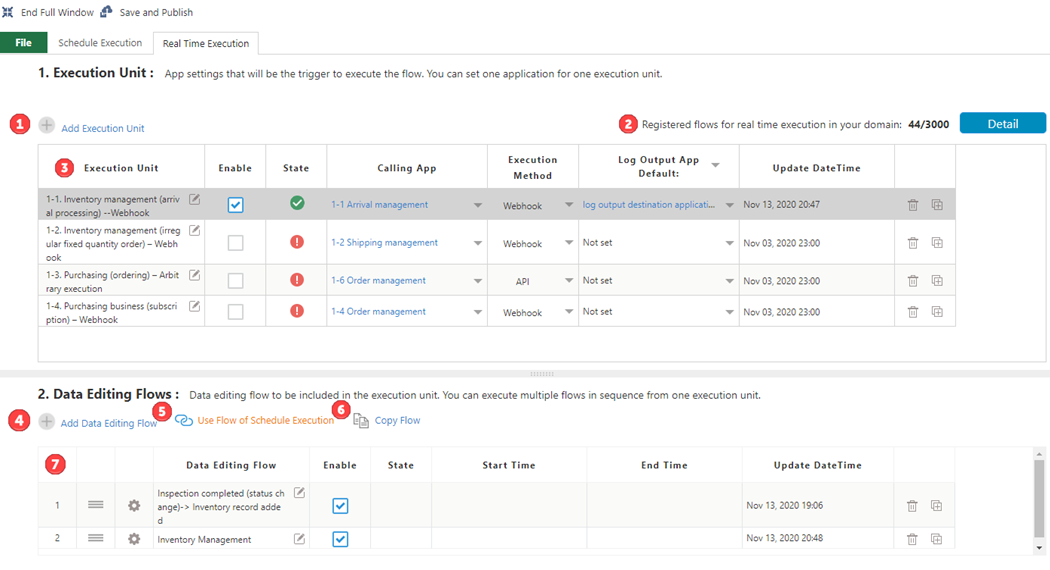Click Copy Flow link
Viewport: 1050px width, 570px height.
point(397,421)
